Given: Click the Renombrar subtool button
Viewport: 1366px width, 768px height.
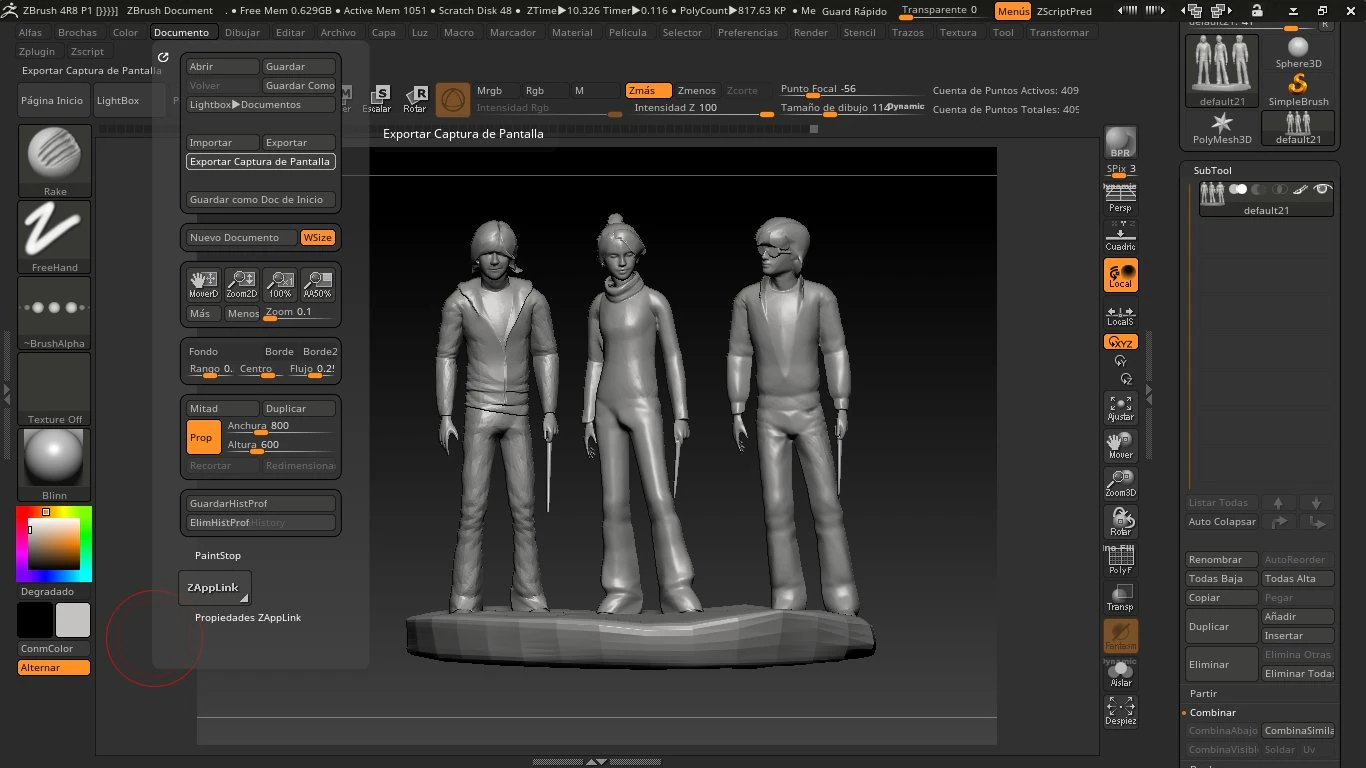Looking at the screenshot, I should [x=1221, y=560].
